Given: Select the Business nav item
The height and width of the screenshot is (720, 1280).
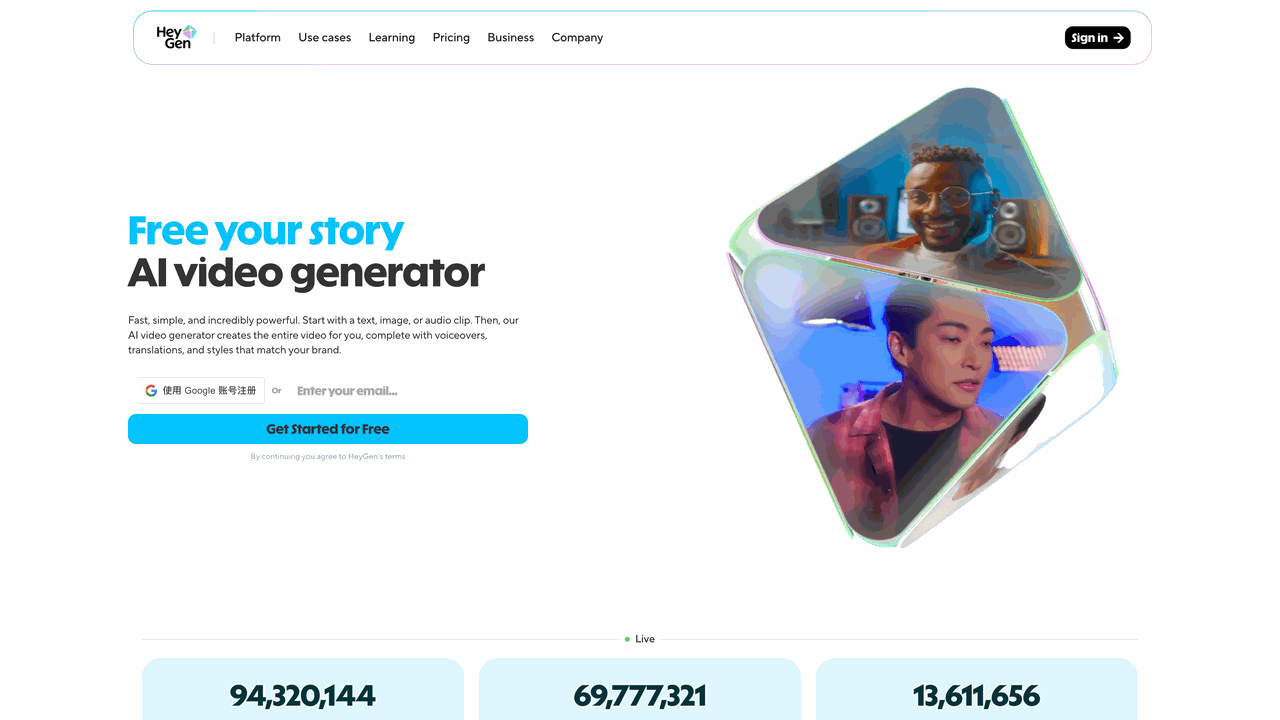Looking at the screenshot, I should [510, 38].
